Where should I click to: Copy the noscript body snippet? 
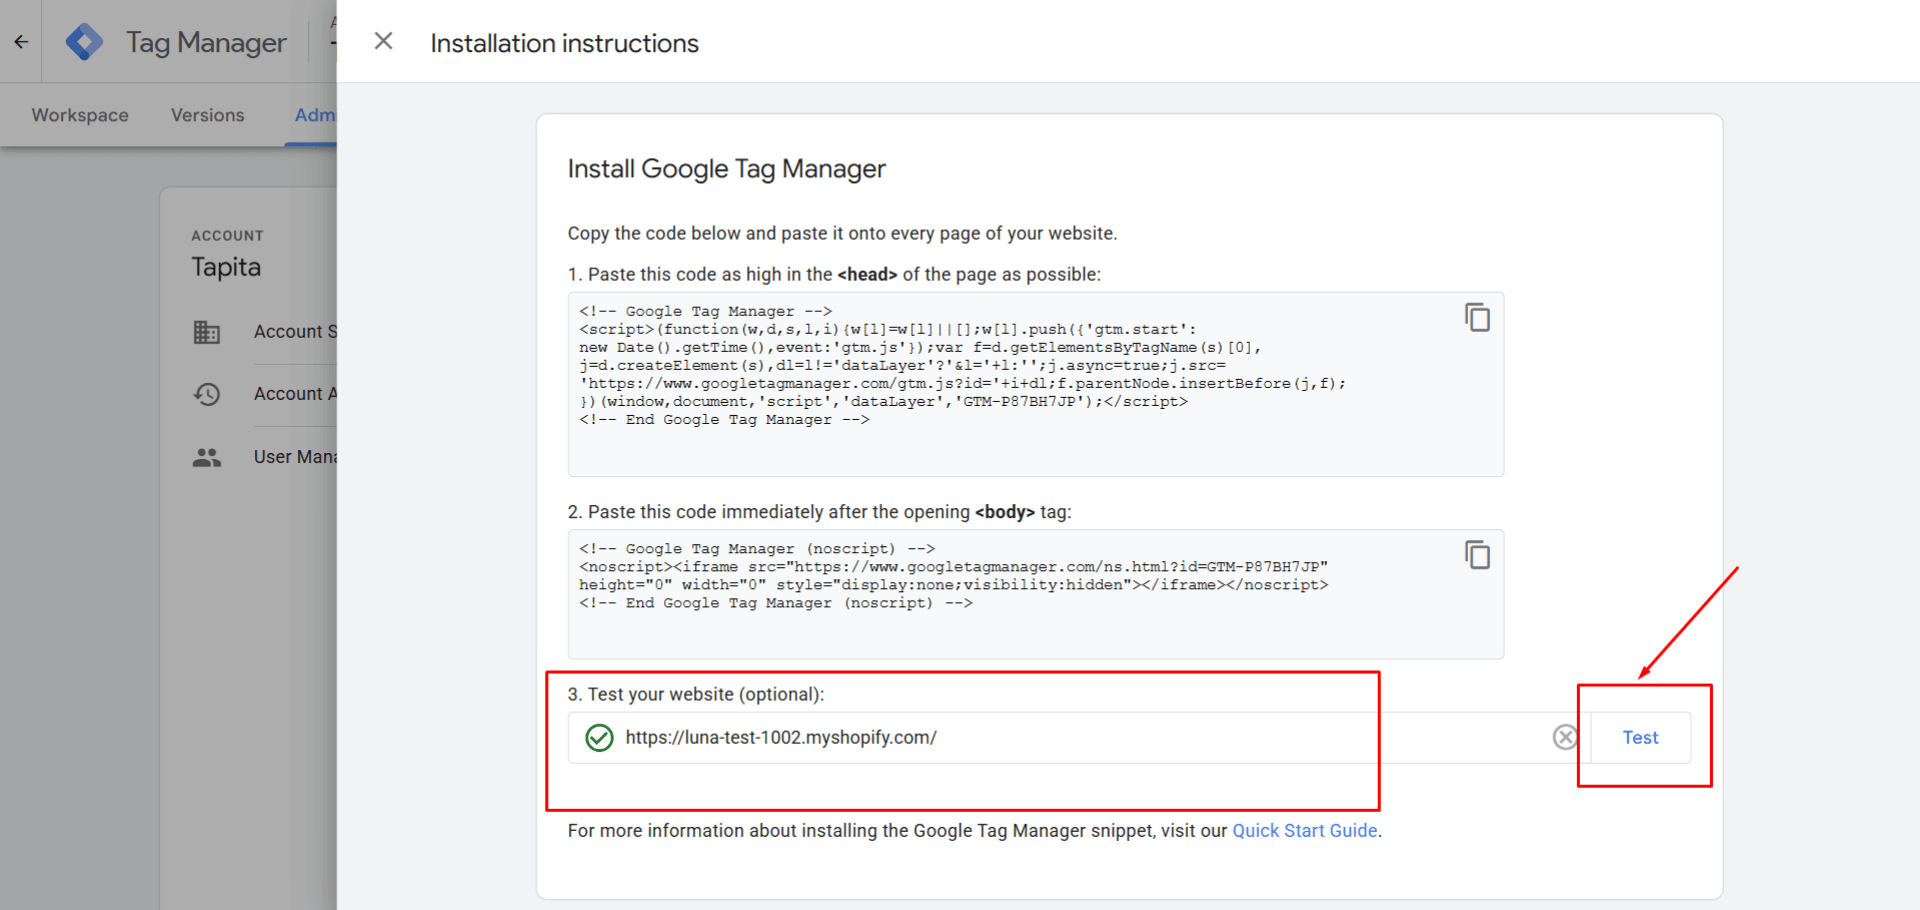pyautogui.click(x=1478, y=555)
